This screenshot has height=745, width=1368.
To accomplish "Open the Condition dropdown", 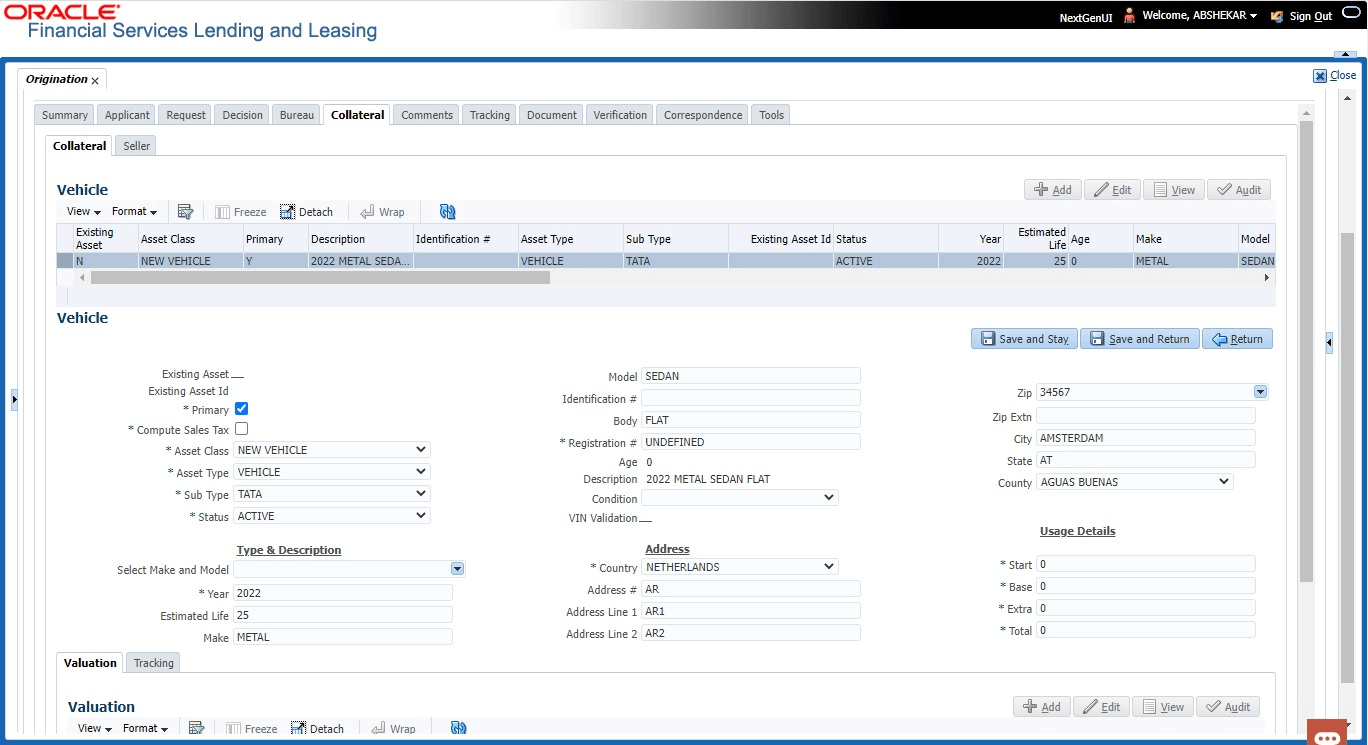I will [x=740, y=498].
